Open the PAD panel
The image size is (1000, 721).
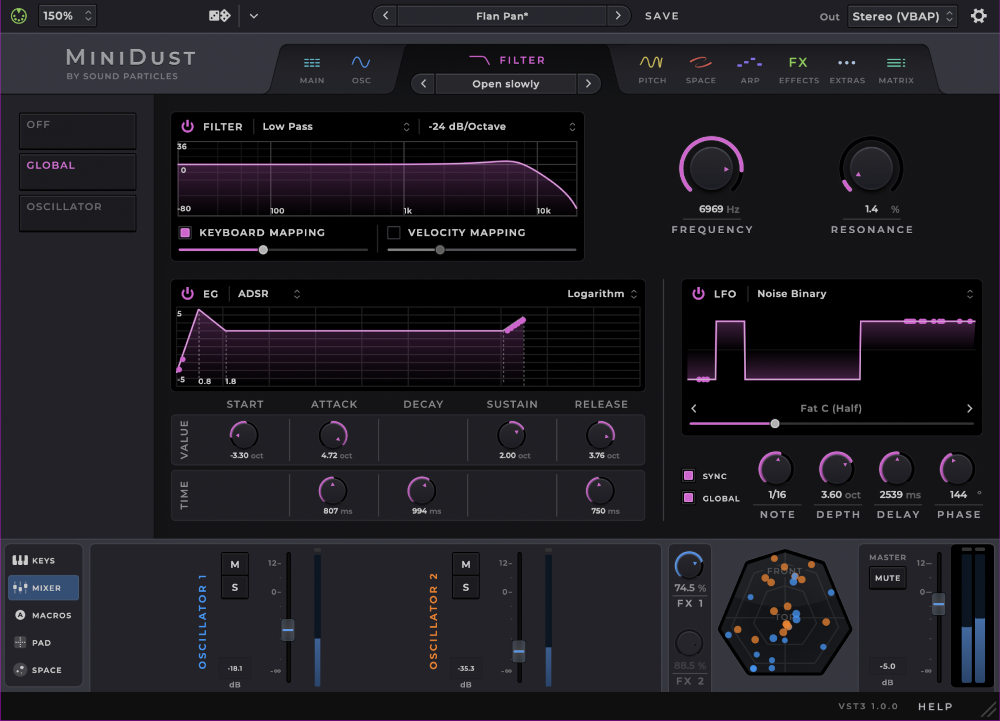(x=42, y=642)
